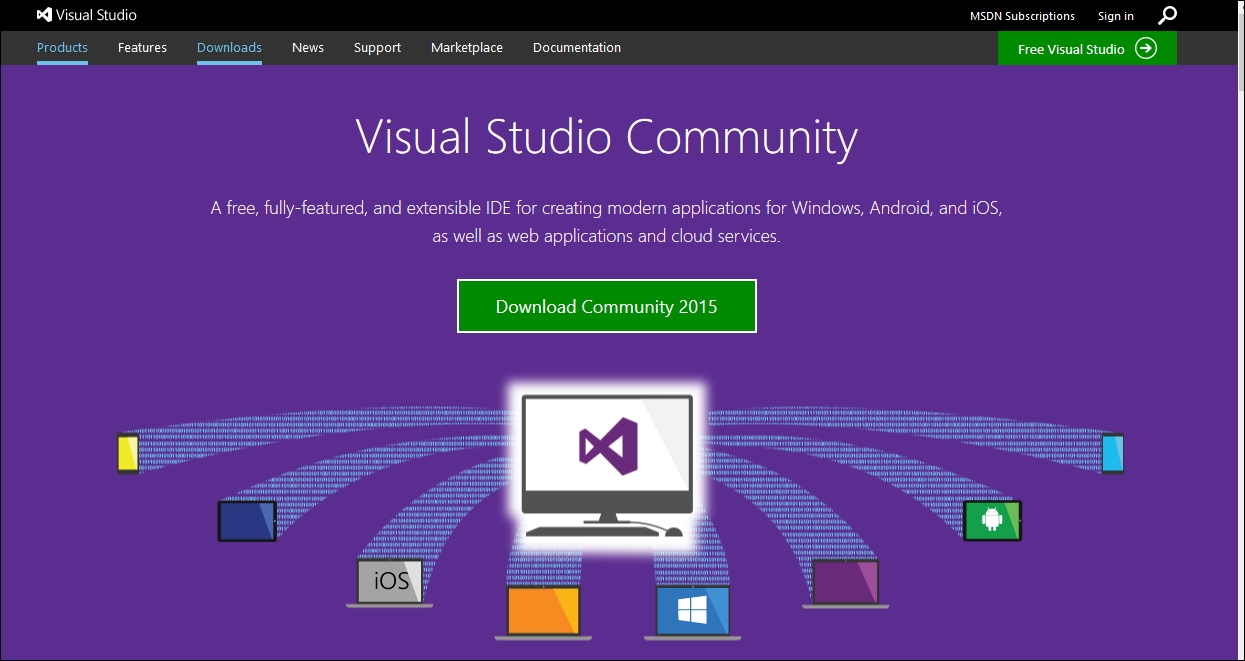Select the Android tablet icon
Screen dimensions: 1245x661
tap(992, 521)
